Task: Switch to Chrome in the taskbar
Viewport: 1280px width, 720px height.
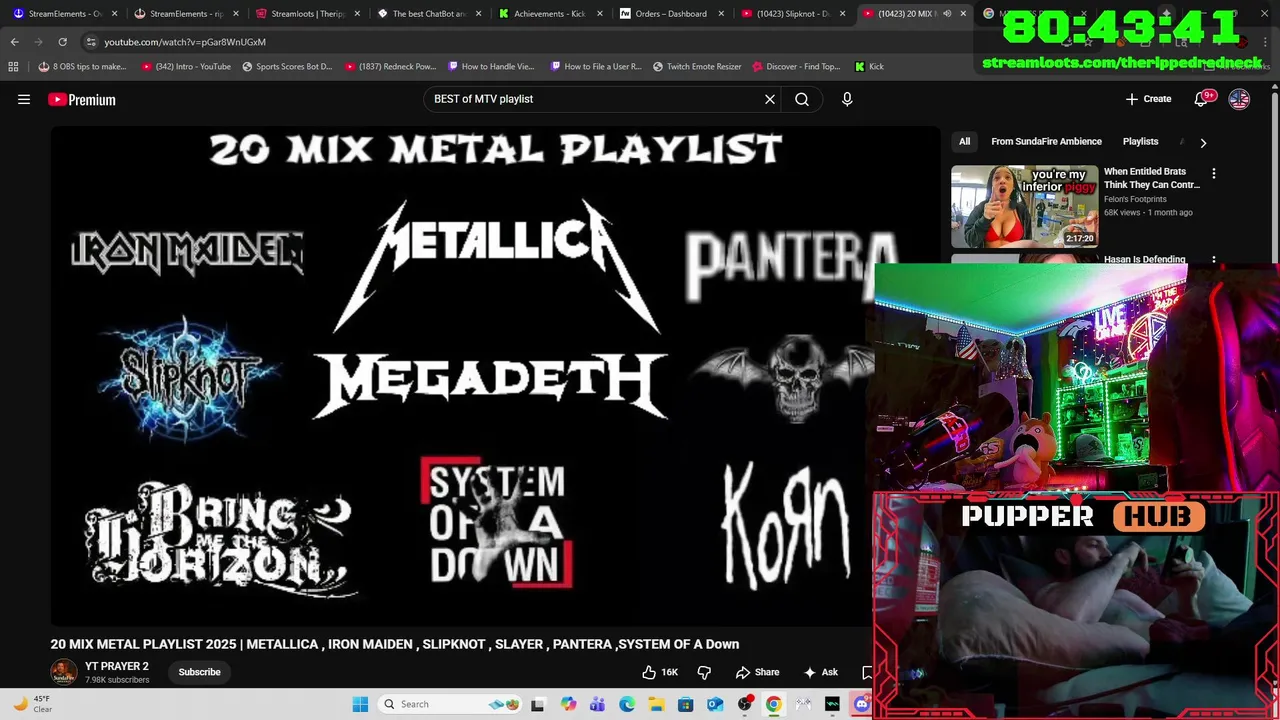Action: 773,704
